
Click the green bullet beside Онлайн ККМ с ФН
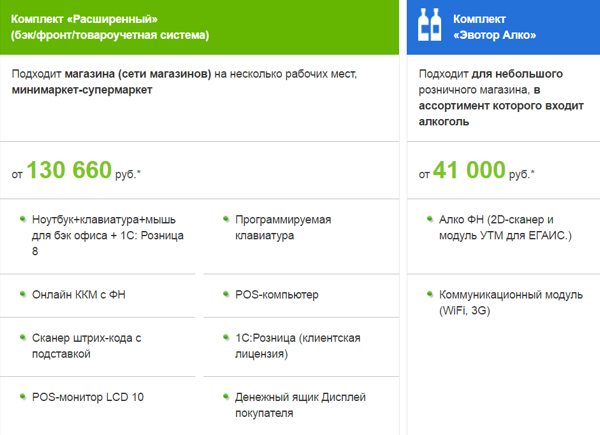tap(22, 296)
